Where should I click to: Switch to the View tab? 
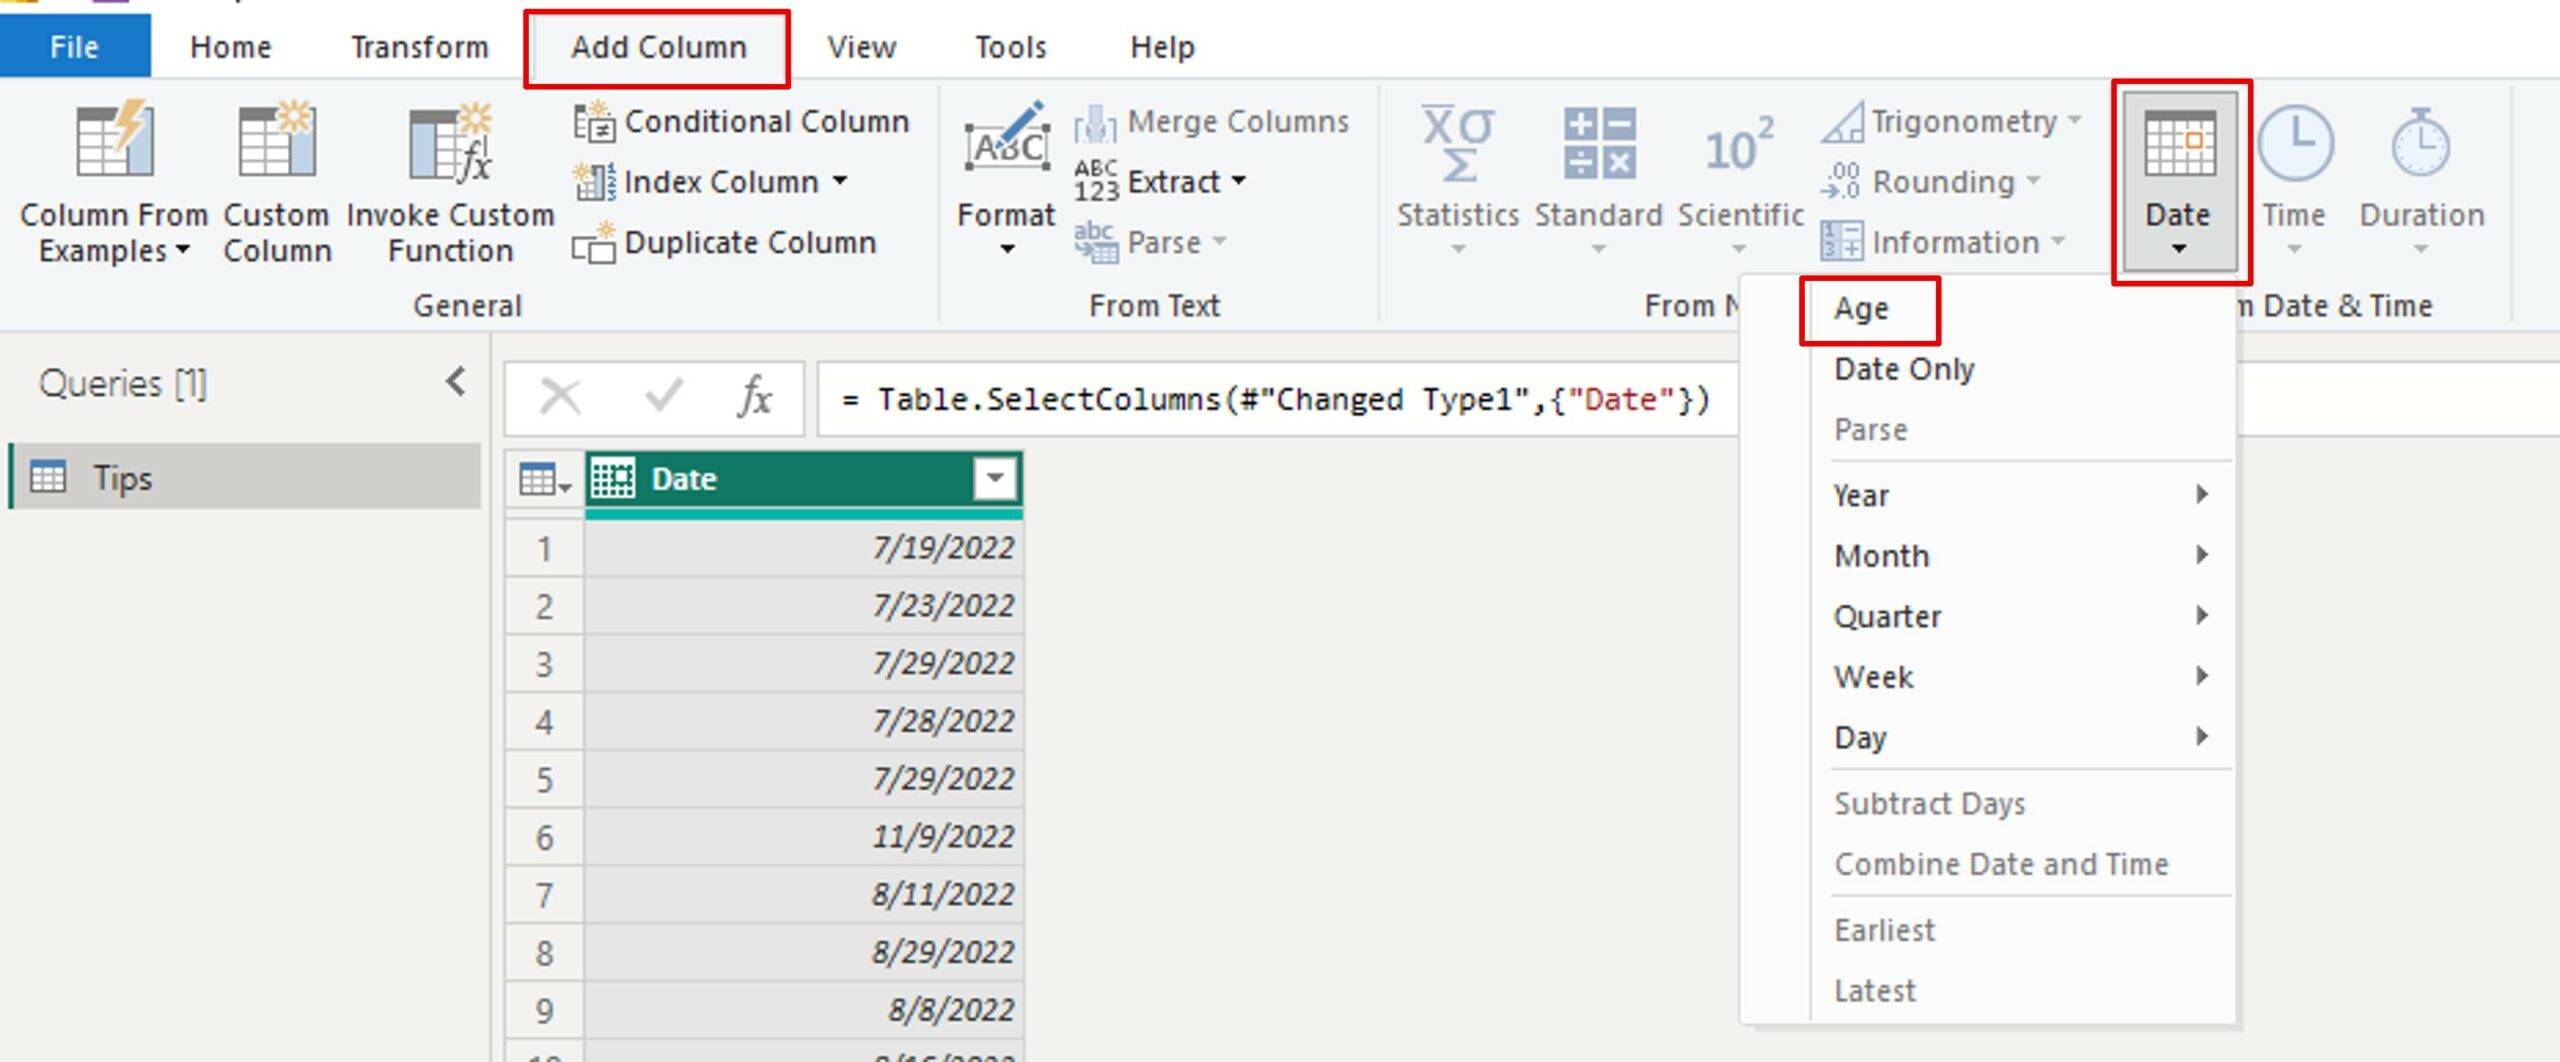[x=862, y=47]
